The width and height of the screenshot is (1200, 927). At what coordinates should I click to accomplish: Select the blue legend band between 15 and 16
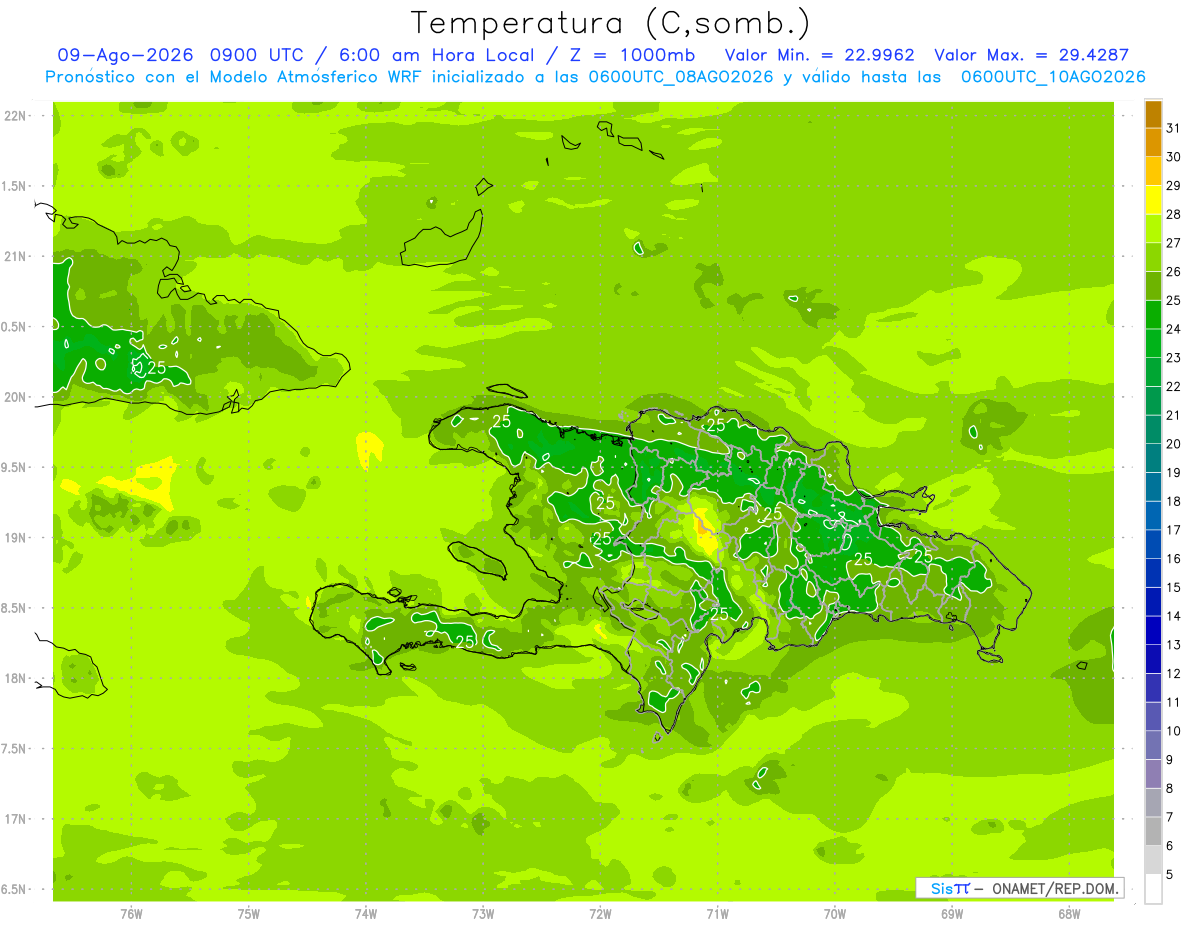[1153, 573]
